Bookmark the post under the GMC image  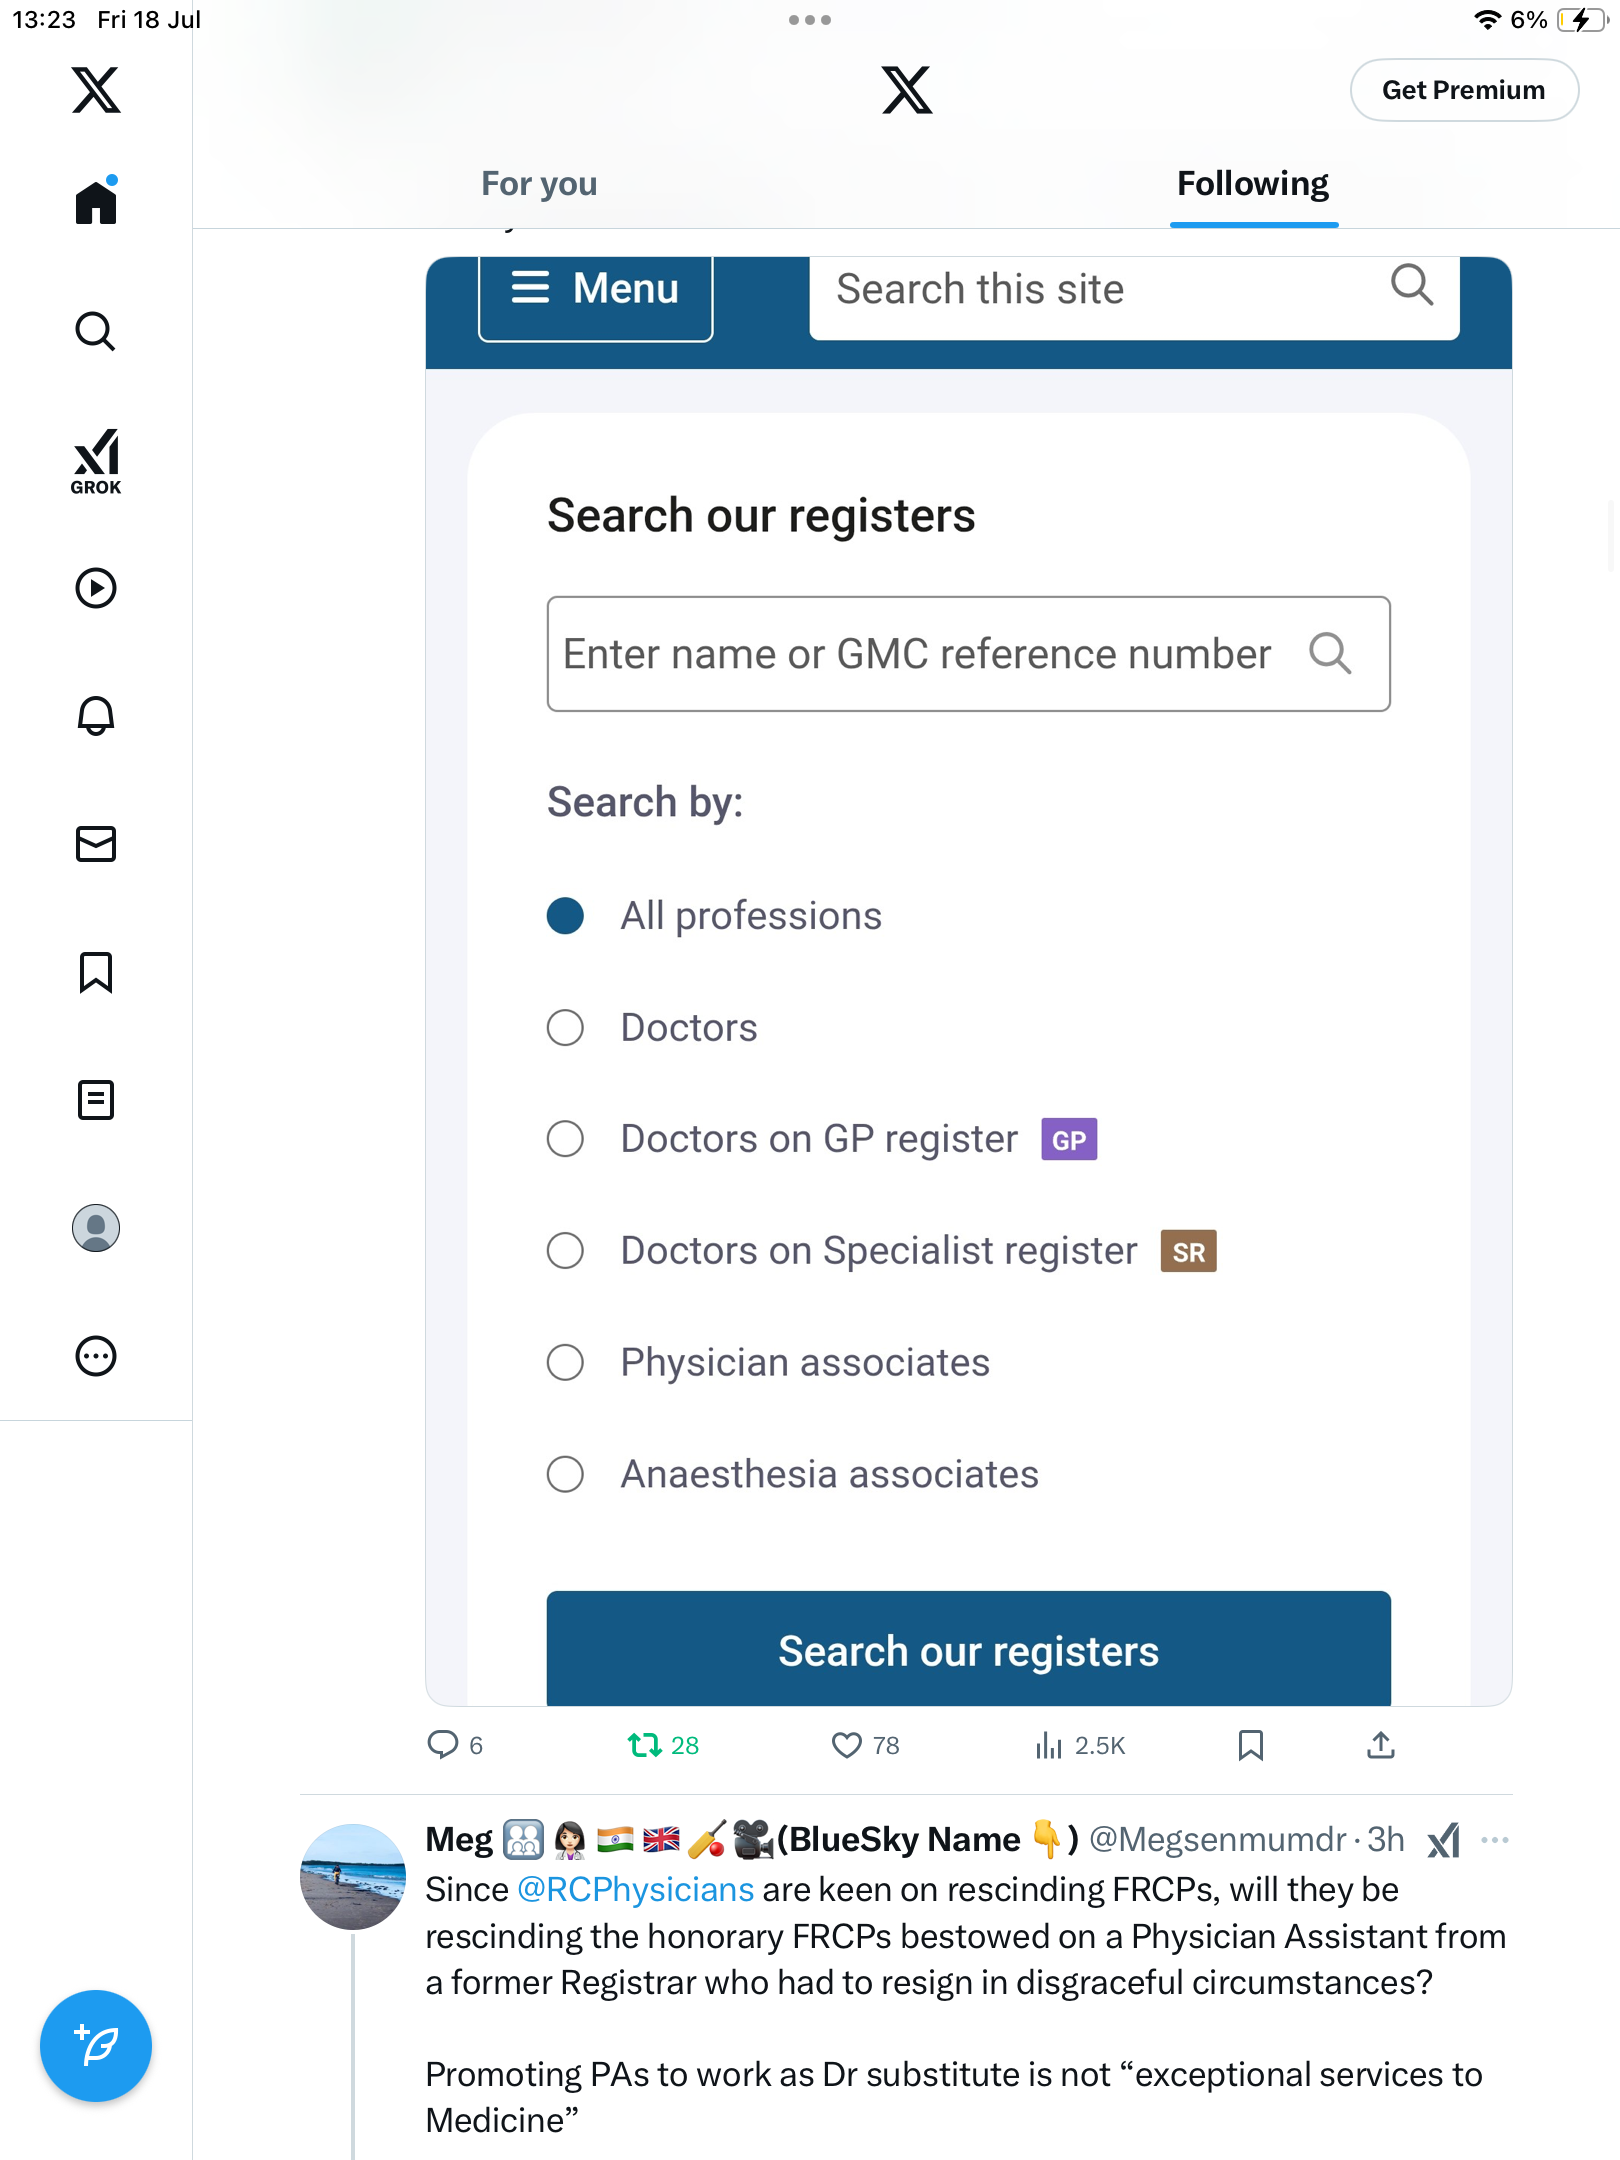pos(1251,1746)
